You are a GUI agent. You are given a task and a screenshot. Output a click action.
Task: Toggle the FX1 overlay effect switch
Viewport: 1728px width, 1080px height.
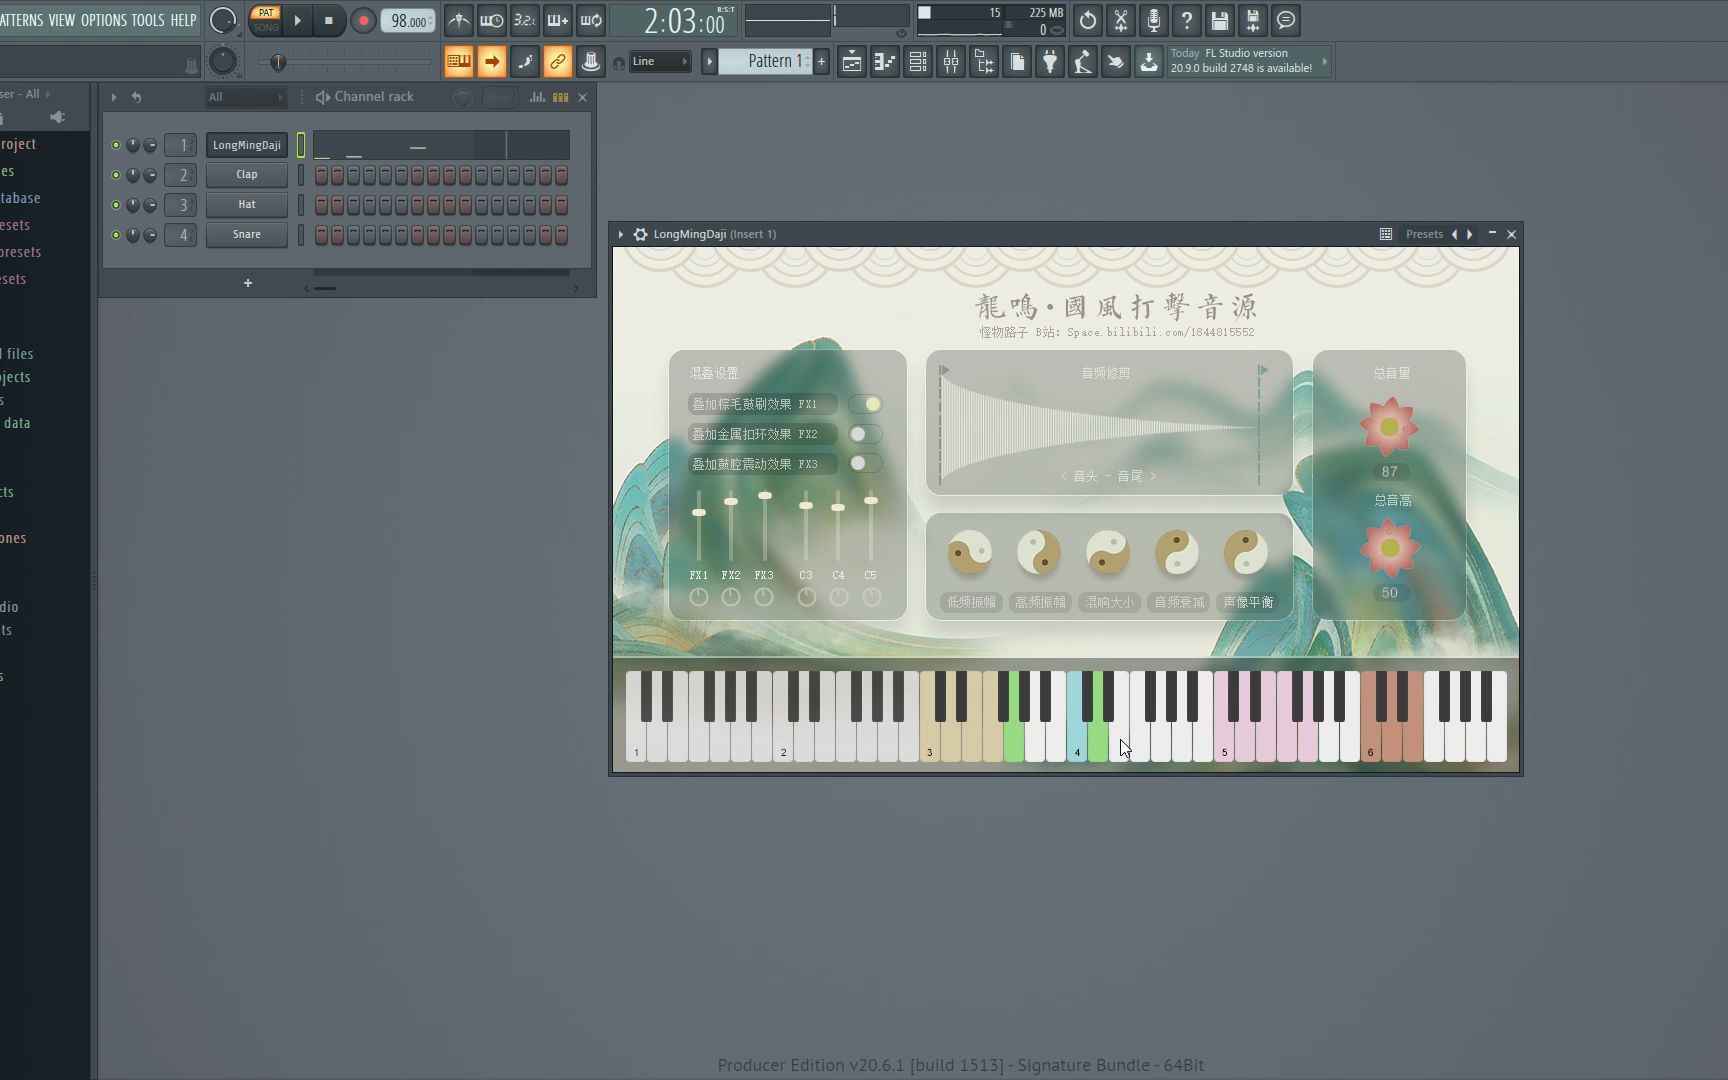866,404
